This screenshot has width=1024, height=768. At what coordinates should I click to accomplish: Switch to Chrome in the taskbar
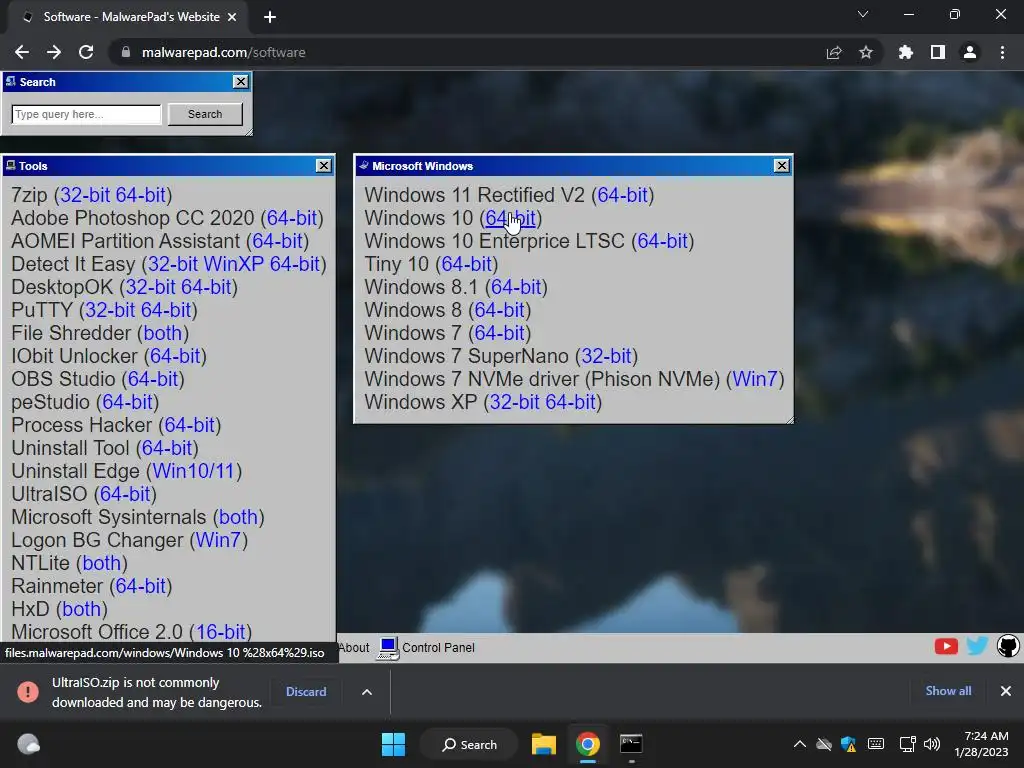[588, 744]
